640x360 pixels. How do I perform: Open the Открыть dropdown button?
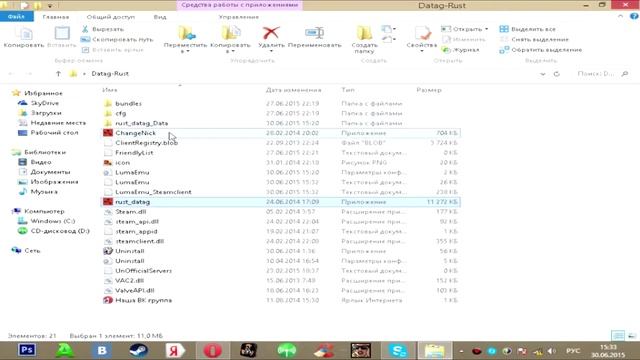[464, 29]
